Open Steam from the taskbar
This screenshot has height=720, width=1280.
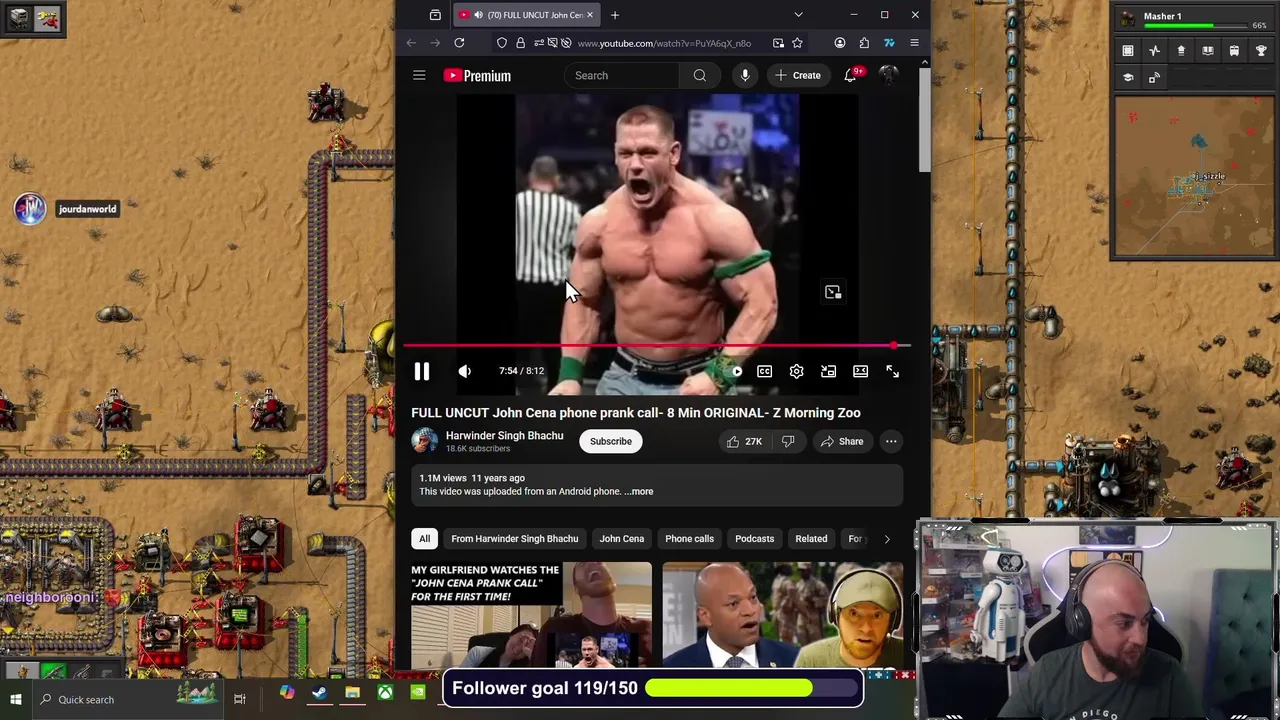click(319, 693)
